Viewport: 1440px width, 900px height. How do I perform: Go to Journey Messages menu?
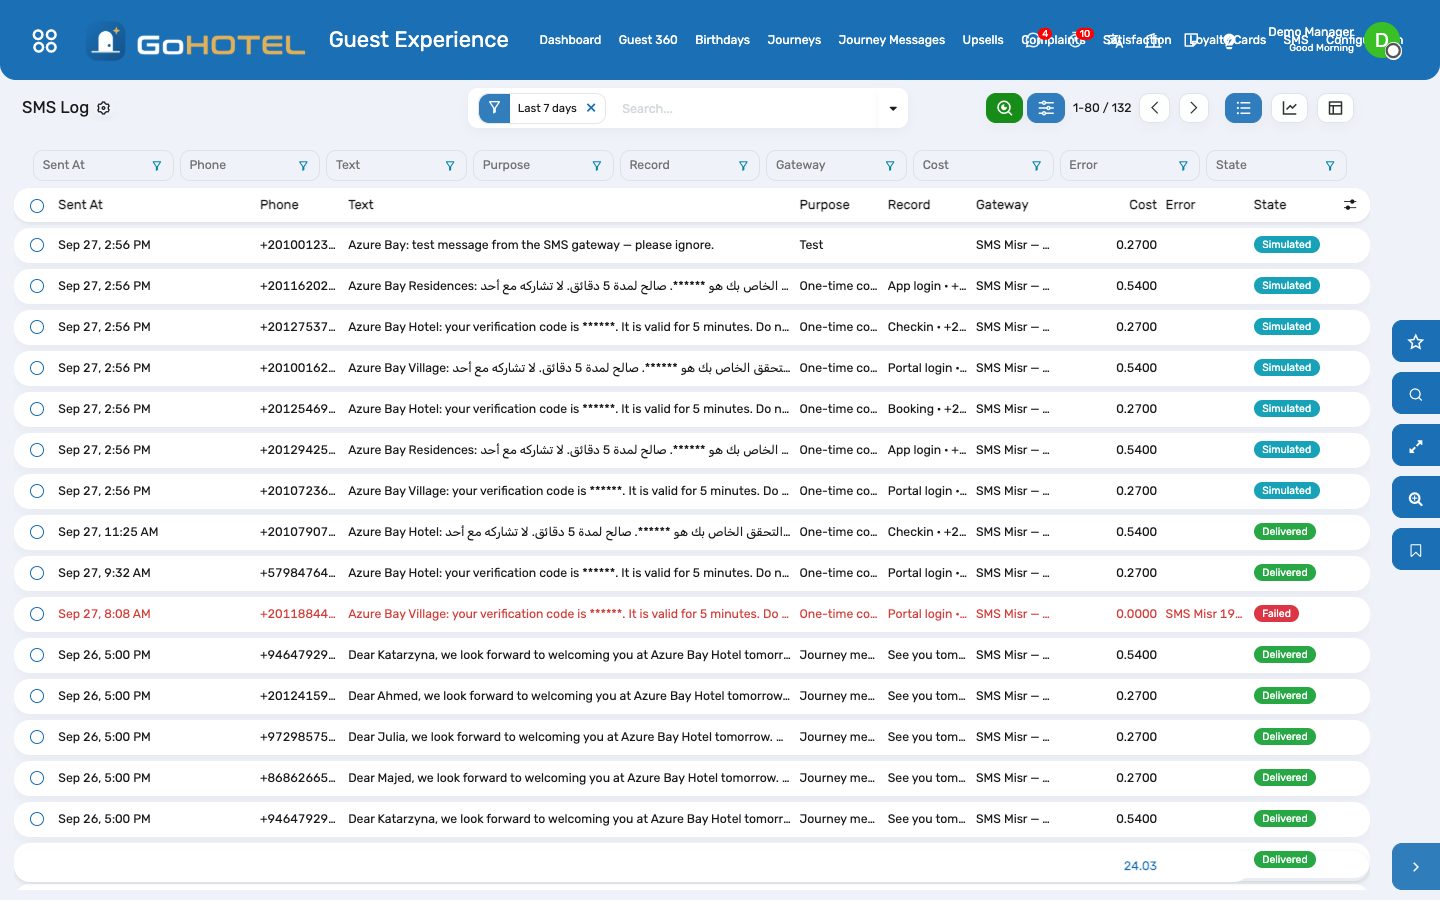891,40
